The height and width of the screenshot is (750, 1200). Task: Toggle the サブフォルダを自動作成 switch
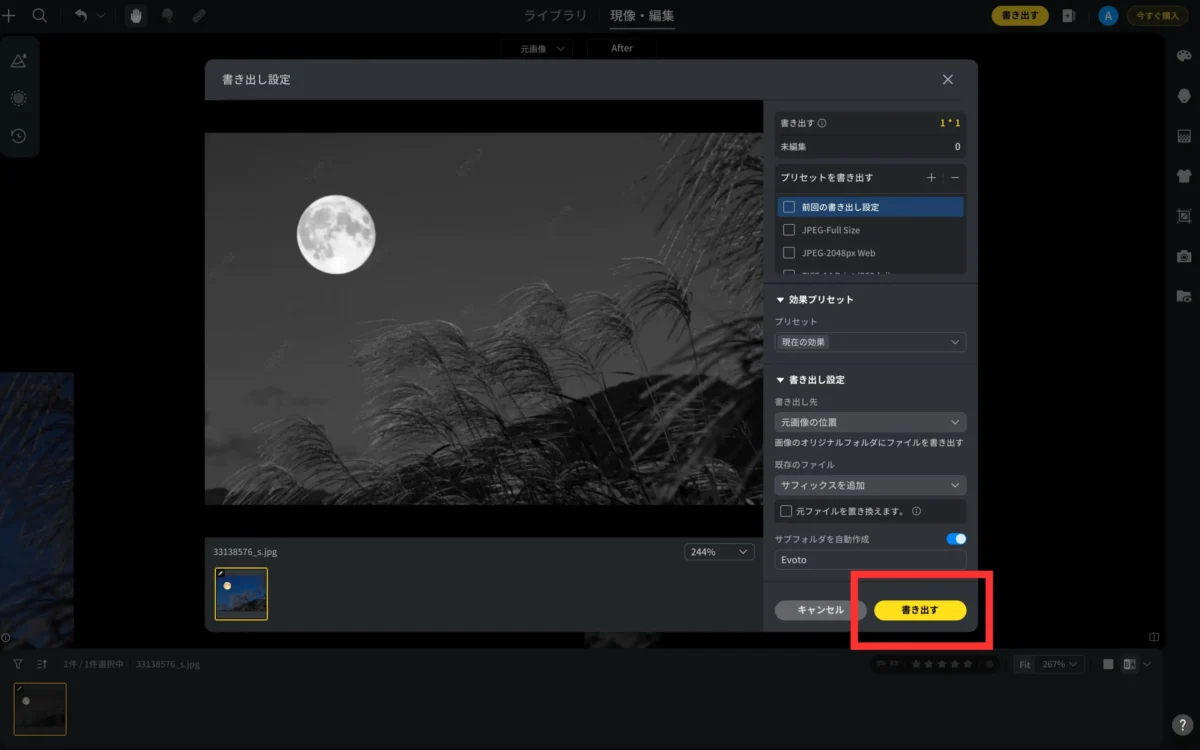956,539
